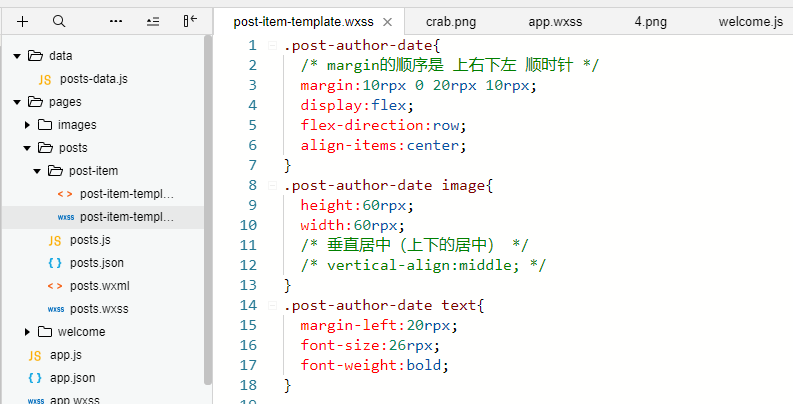The image size is (793, 404).
Task: Click the images folder icon
Action: coord(45,124)
